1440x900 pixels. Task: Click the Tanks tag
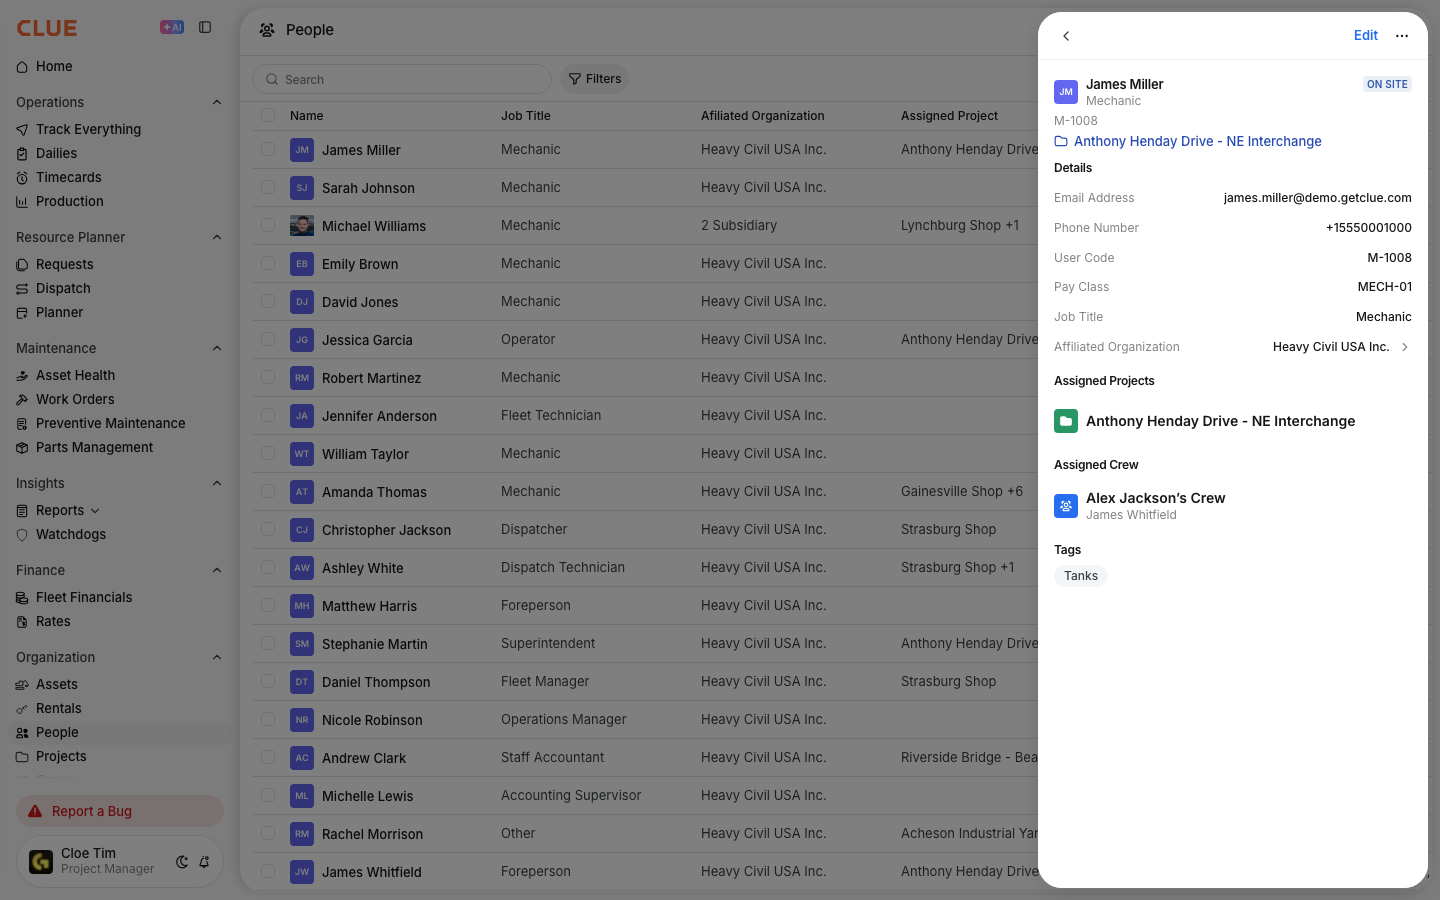click(1081, 576)
